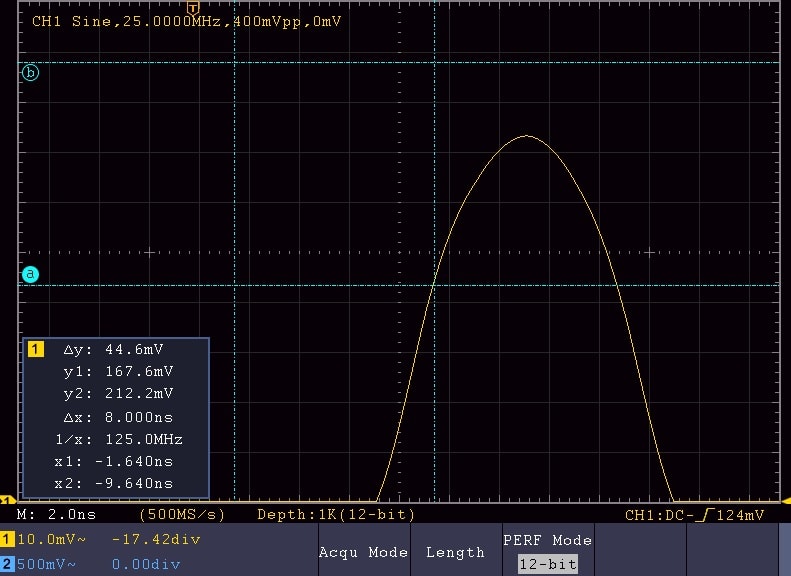
Task: Click the peak of the yellow sine waveform
Action: click(526, 136)
